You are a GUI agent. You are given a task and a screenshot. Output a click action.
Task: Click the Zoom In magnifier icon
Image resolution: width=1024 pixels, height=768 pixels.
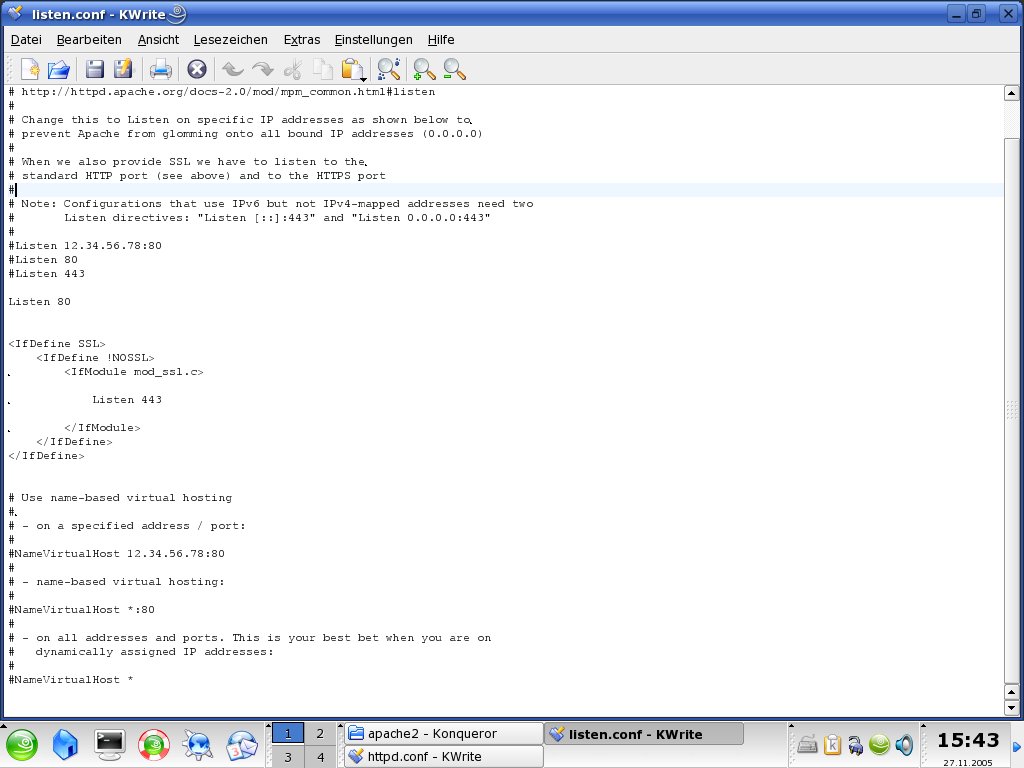tap(424, 69)
